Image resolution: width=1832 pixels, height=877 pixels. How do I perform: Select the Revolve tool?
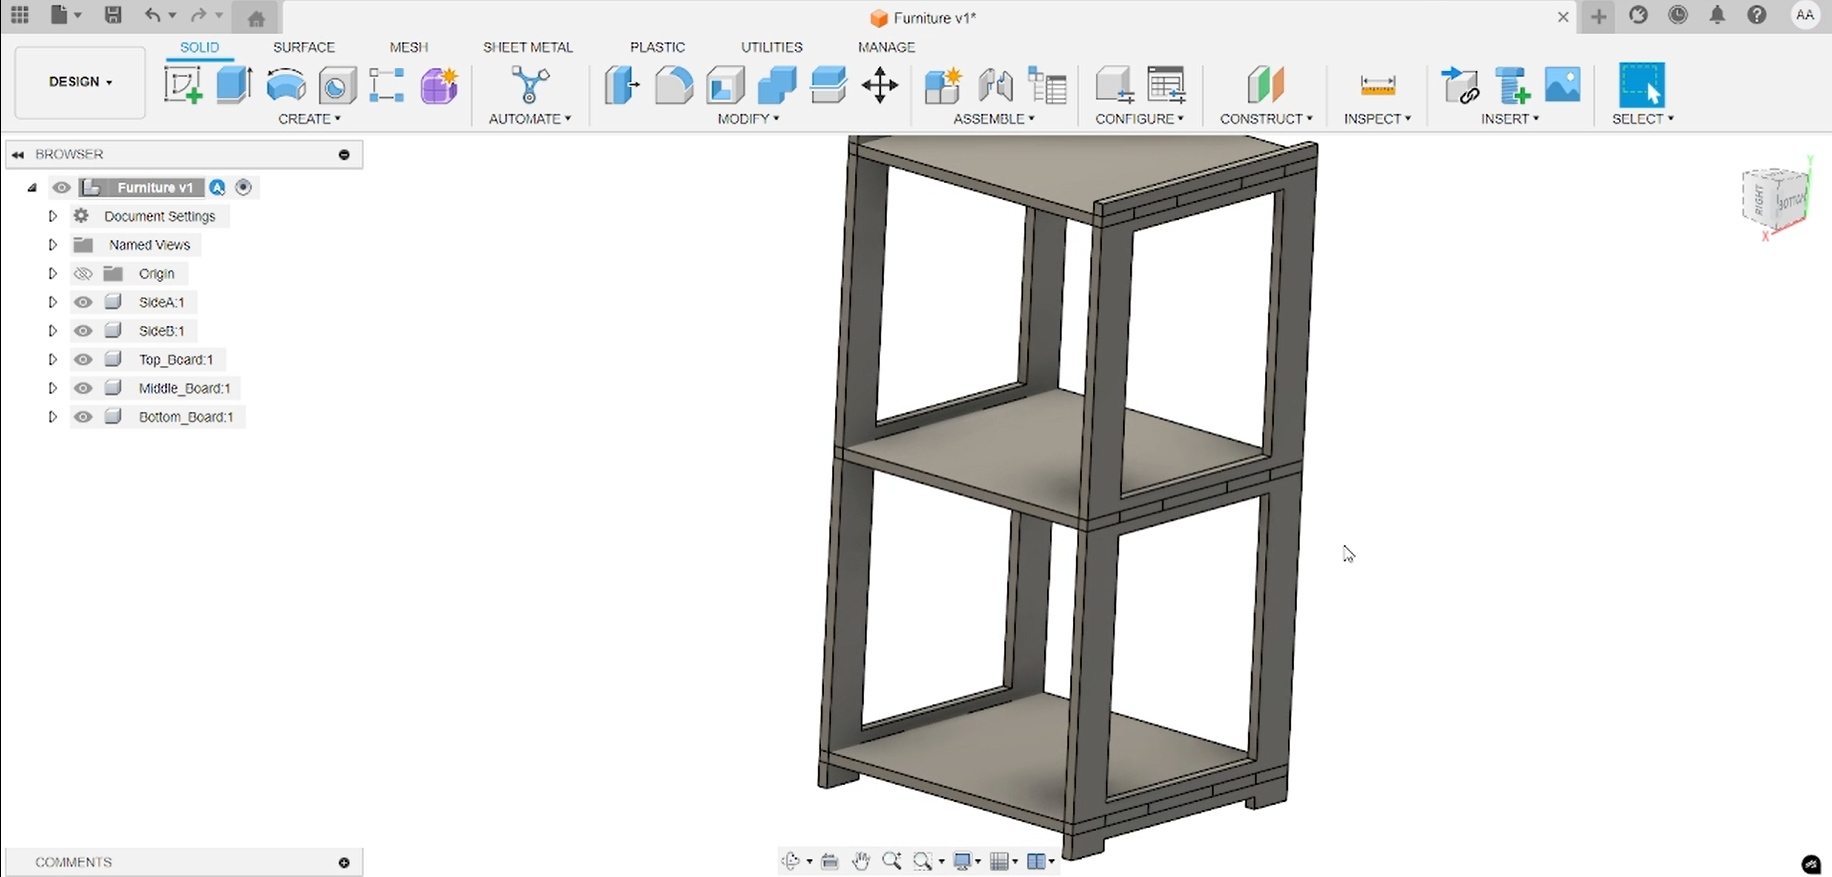pos(286,85)
